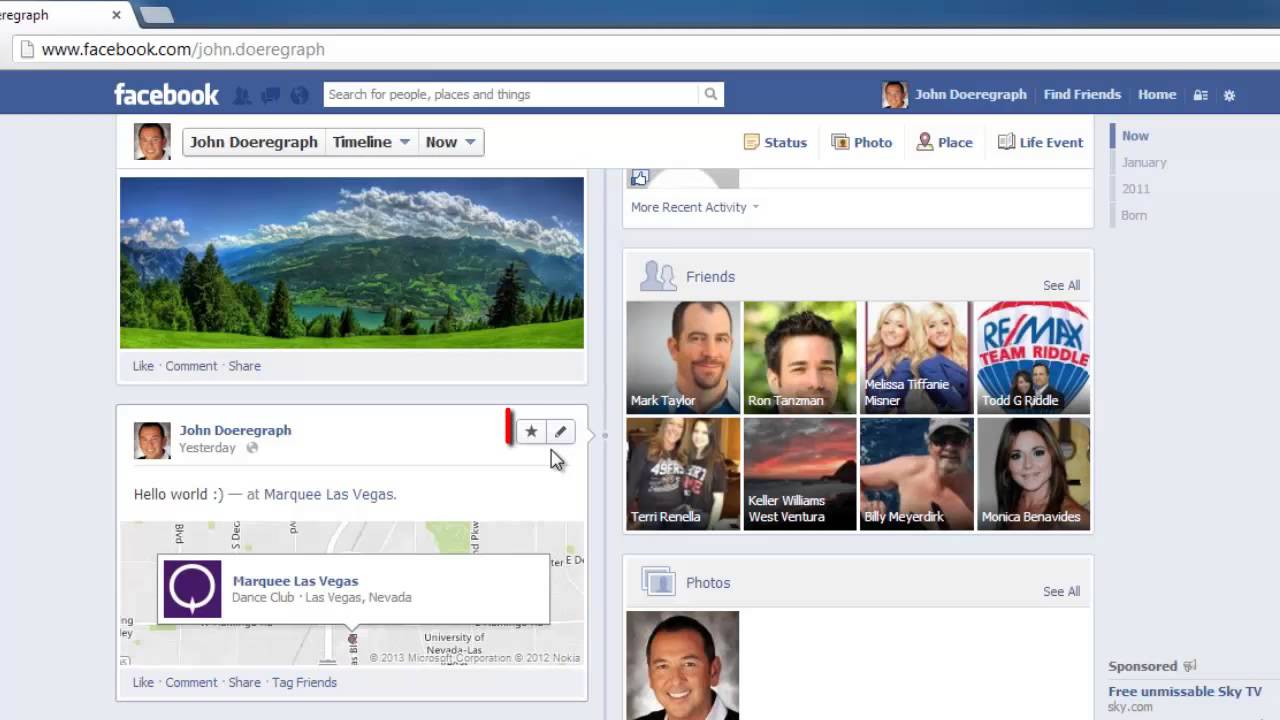Screen dimensions: 1280x720
Task: Click the Marquee Las Vegas logo icon
Action: 192,589
